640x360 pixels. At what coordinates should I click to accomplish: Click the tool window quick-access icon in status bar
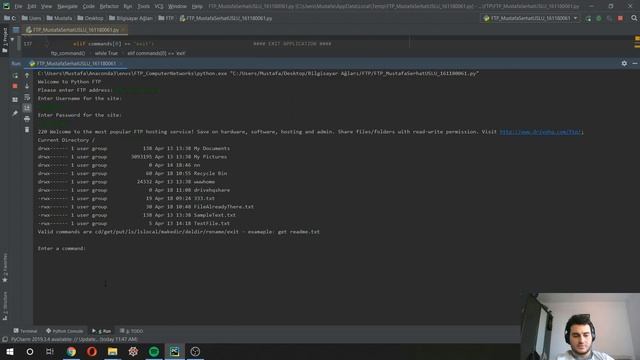click(x=5, y=339)
